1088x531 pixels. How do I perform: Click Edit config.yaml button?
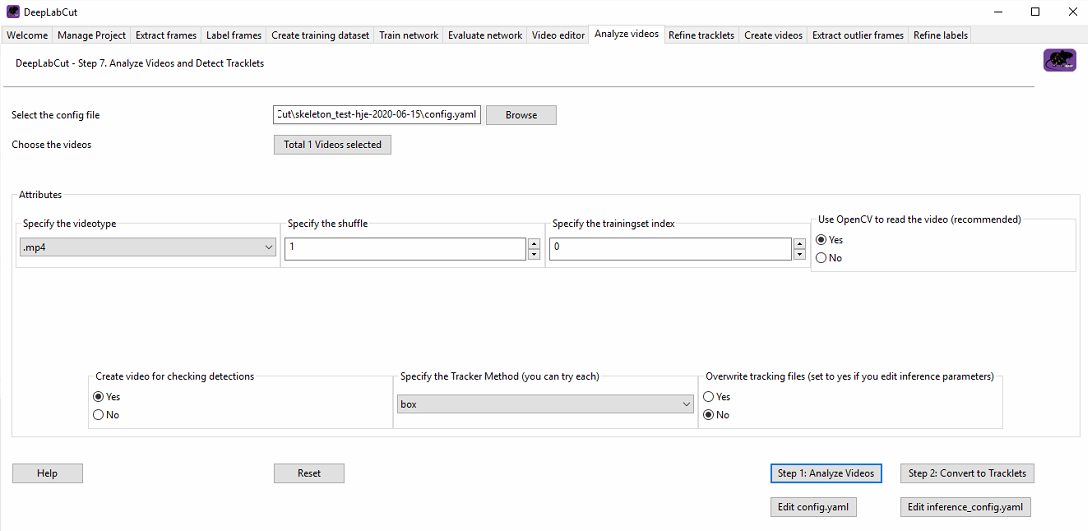tap(813, 507)
